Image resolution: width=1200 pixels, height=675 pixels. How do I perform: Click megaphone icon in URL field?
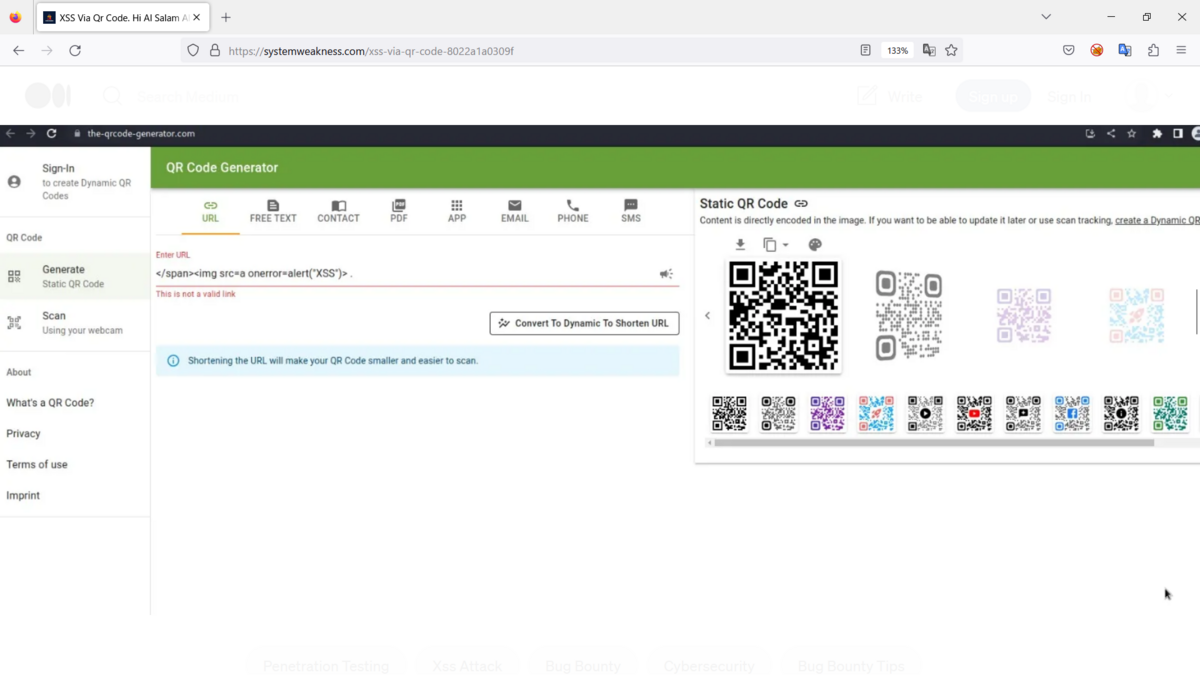(x=666, y=274)
